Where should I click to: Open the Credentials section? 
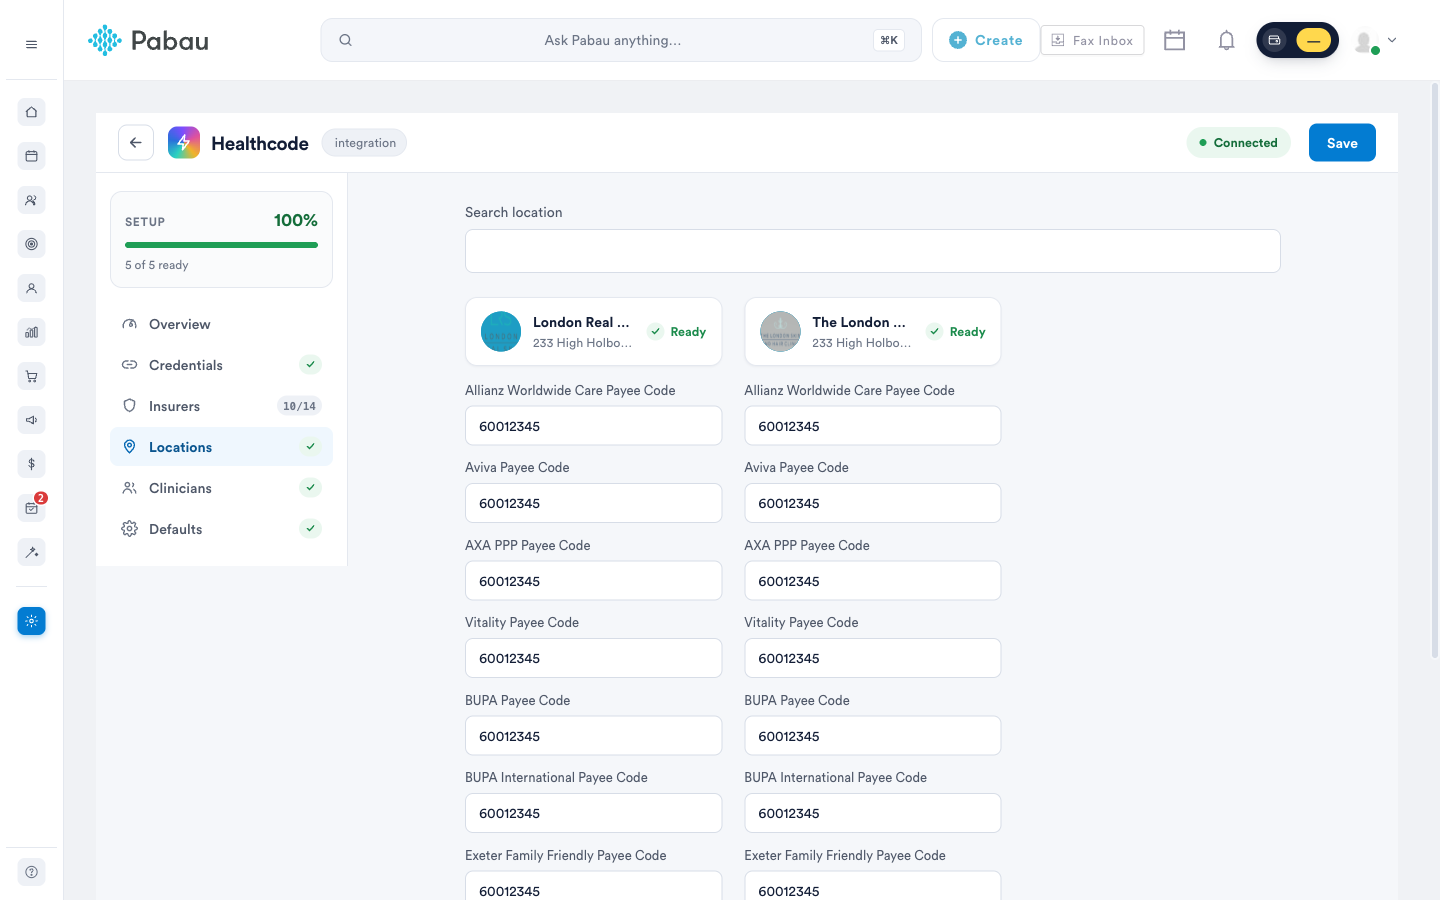click(x=221, y=365)
